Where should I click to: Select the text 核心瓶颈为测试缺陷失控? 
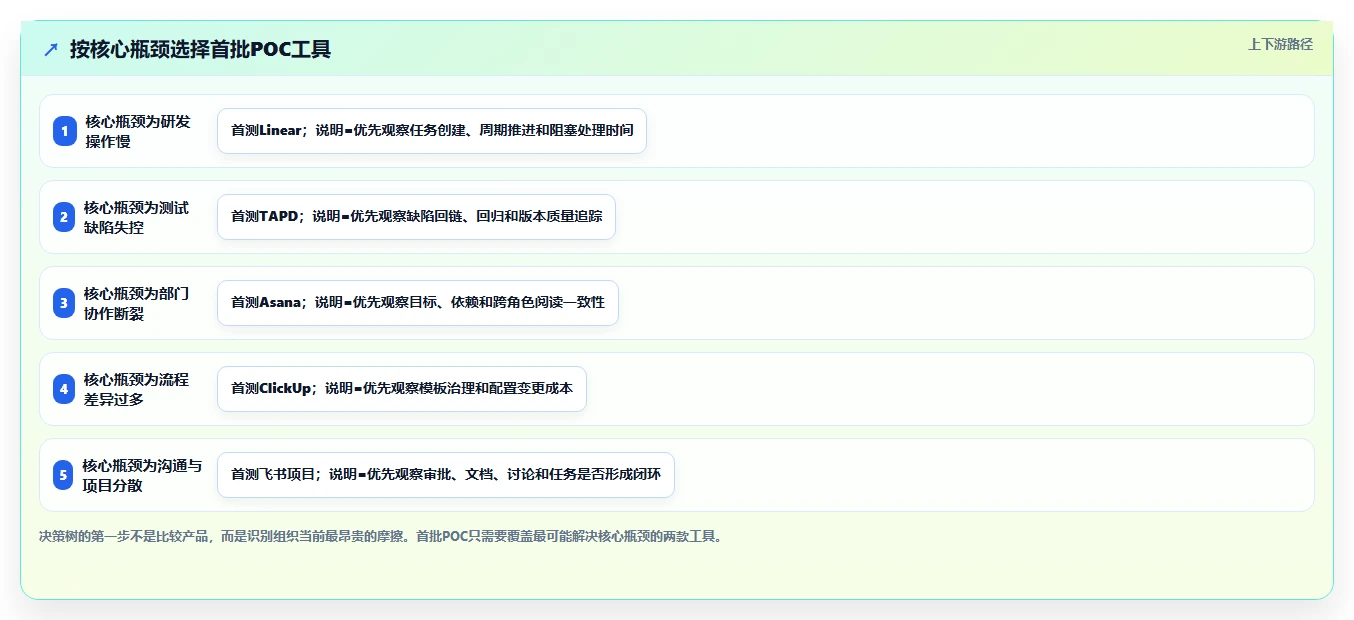(137, 217)
